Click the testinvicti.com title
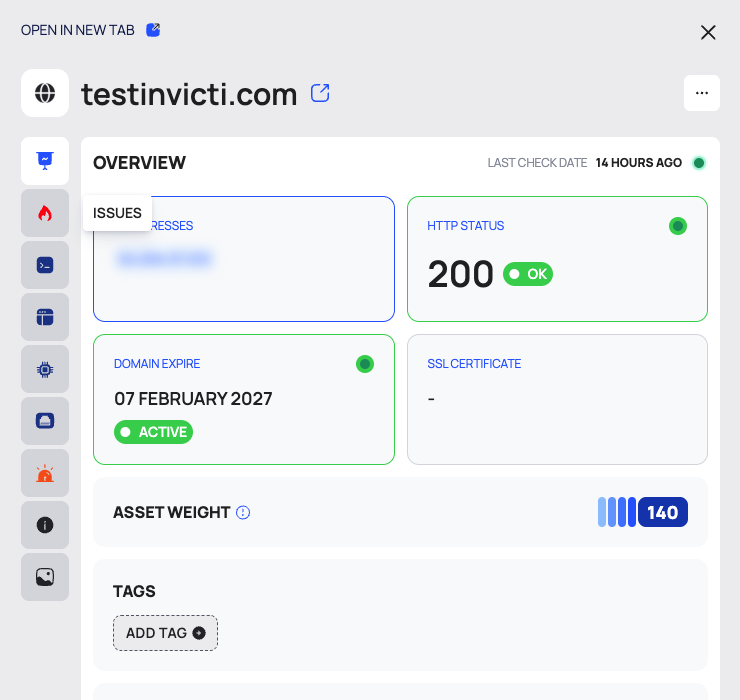The image size is (740, 700). point(189,94)
